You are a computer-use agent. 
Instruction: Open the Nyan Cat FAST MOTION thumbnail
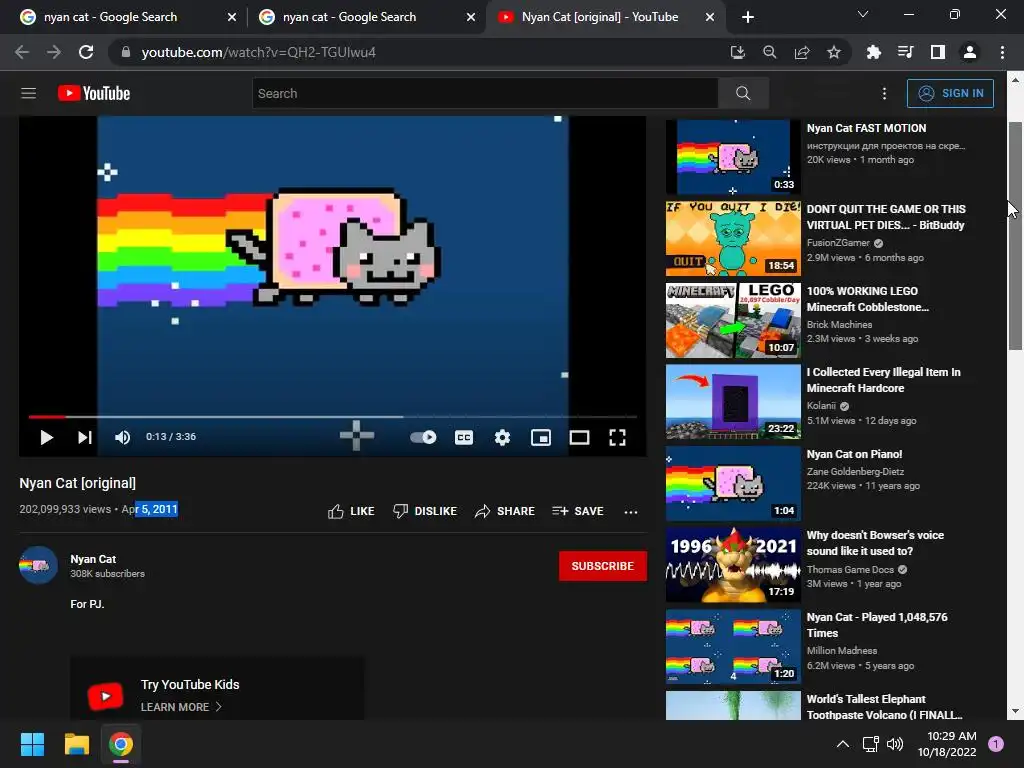733,157
